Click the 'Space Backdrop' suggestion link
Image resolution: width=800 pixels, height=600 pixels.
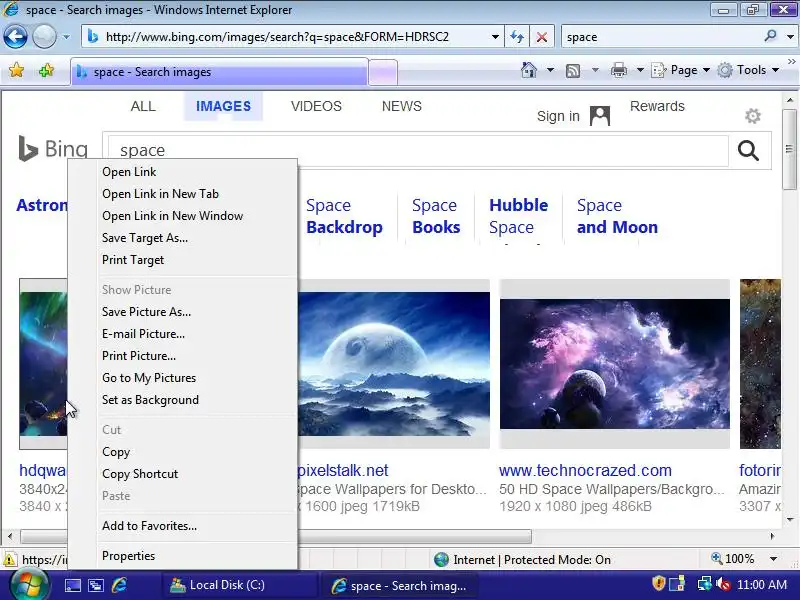(x=344, y=216)
